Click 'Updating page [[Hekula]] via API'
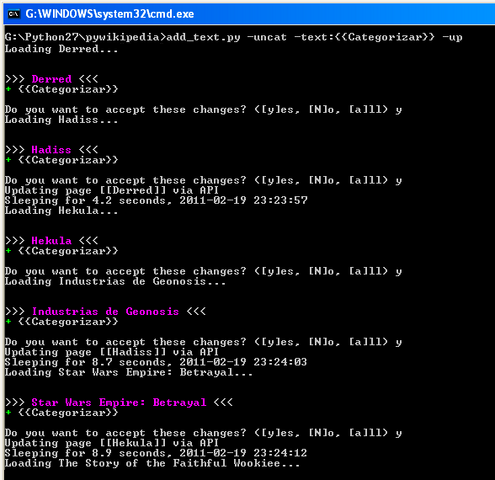 [x=112, y=443]
